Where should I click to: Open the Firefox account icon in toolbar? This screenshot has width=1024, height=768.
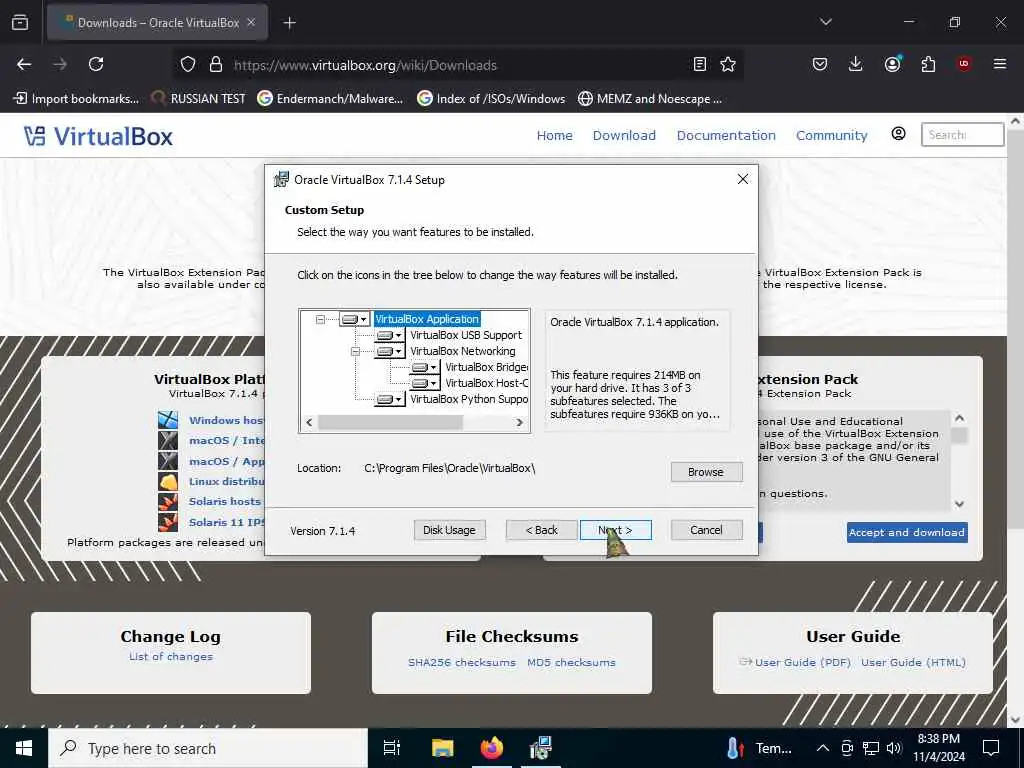(892, 63)
